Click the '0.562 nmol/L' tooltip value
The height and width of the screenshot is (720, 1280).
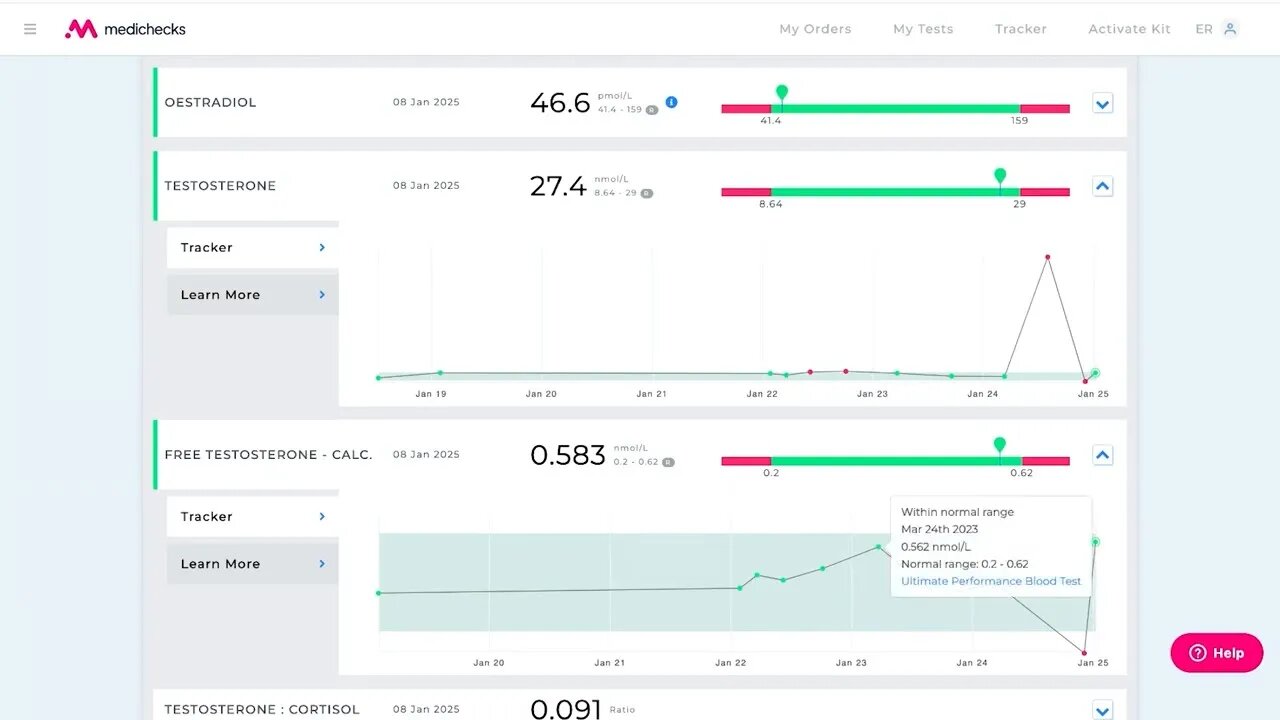coord(936,547)
